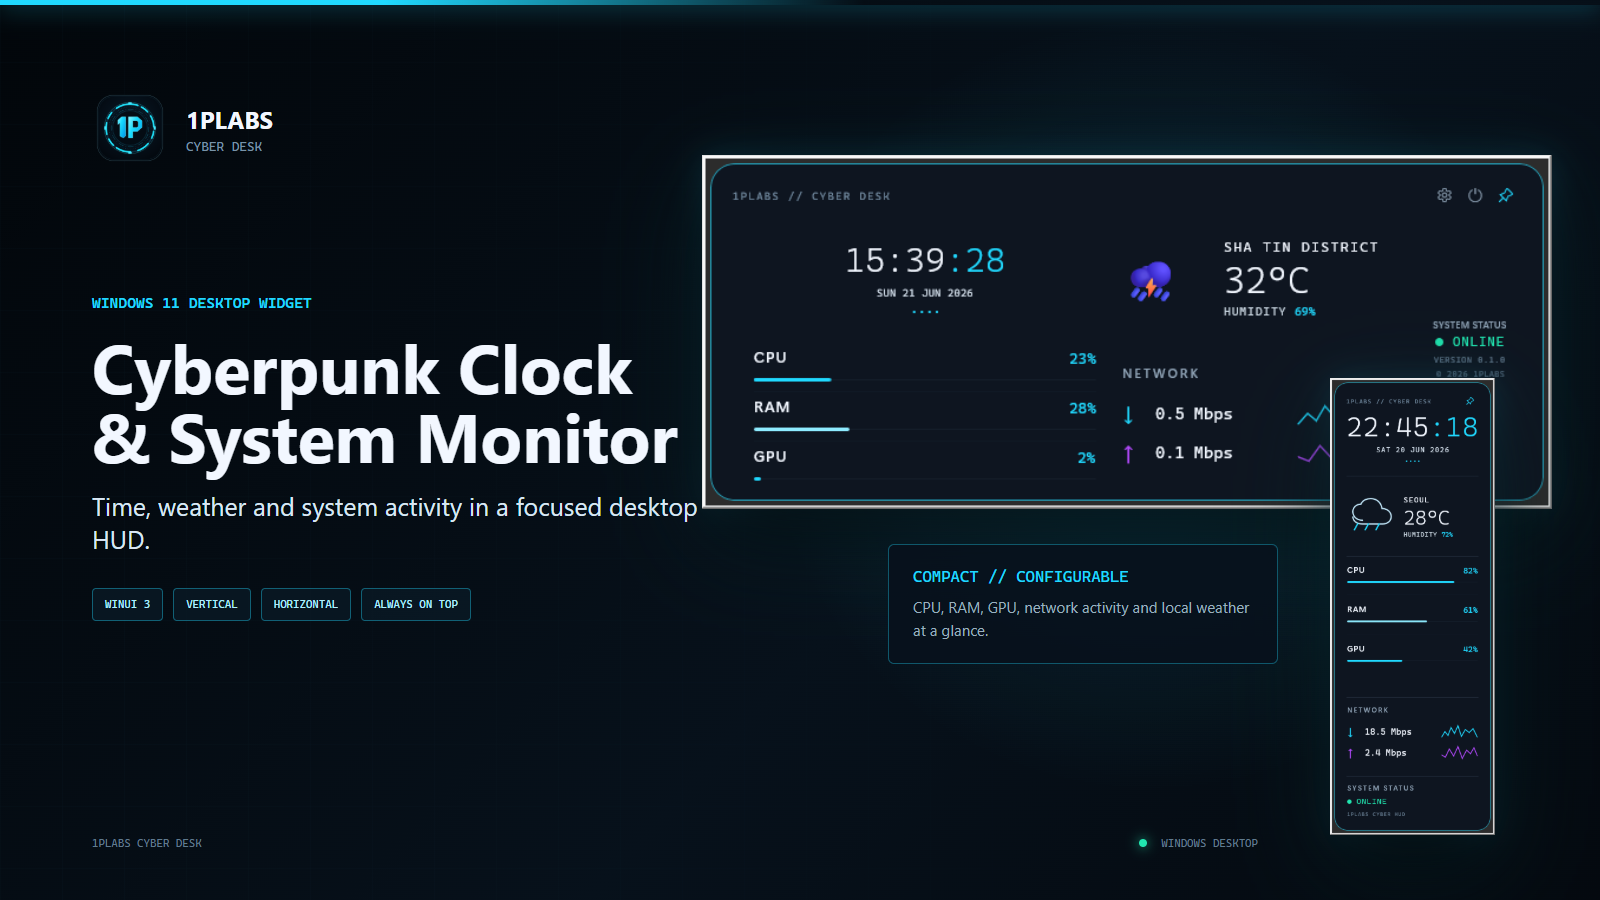Click the 'Cyberpunk Clock & System Monitor' headline

[385, 405]
